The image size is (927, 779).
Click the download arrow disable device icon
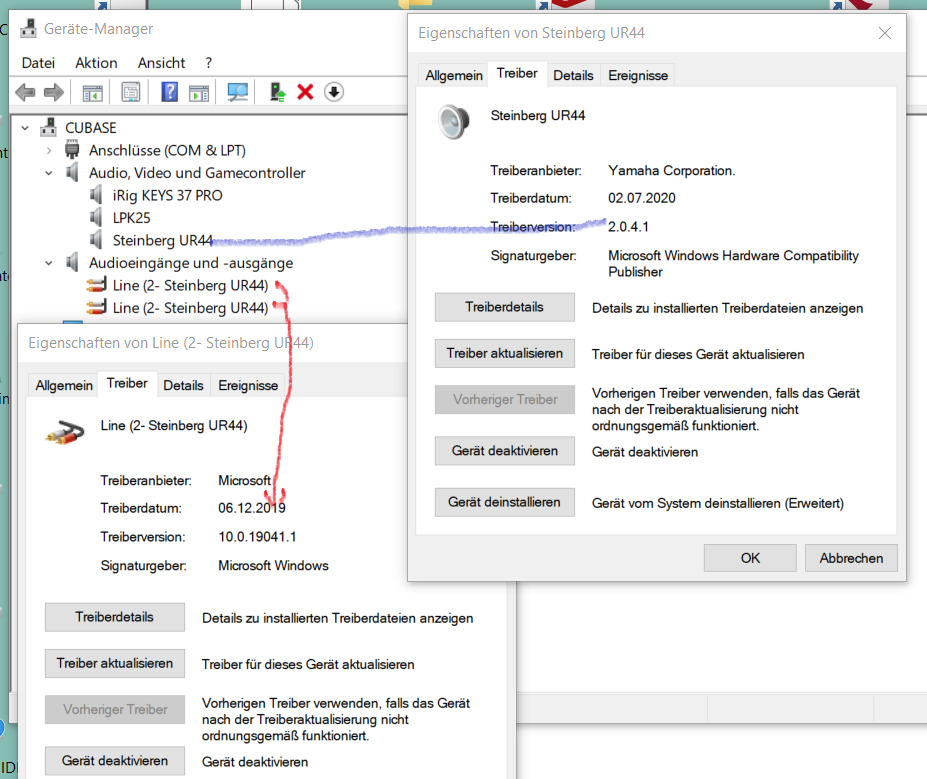click(334, 92)
